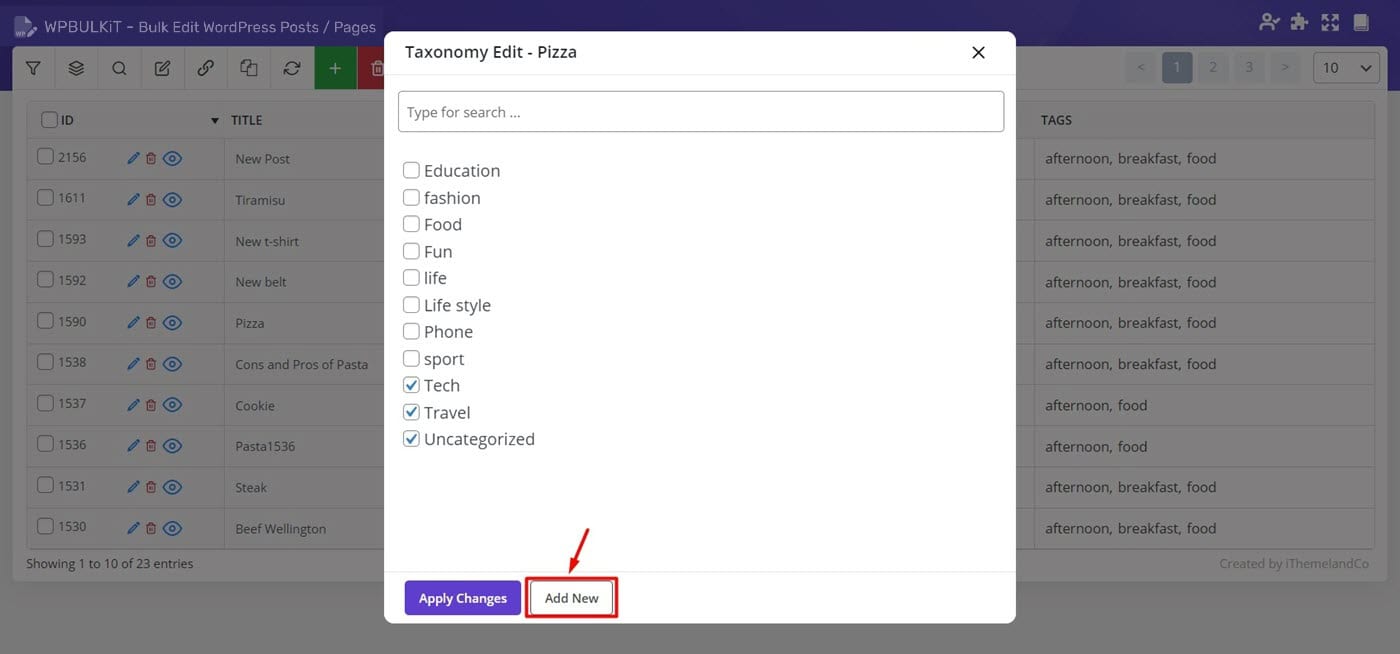Viewport: 1400px width, 654px height.
Task: Preview the Tiramisu post via its eye icon
Action: pyautogui.click(x=172, y=199)
